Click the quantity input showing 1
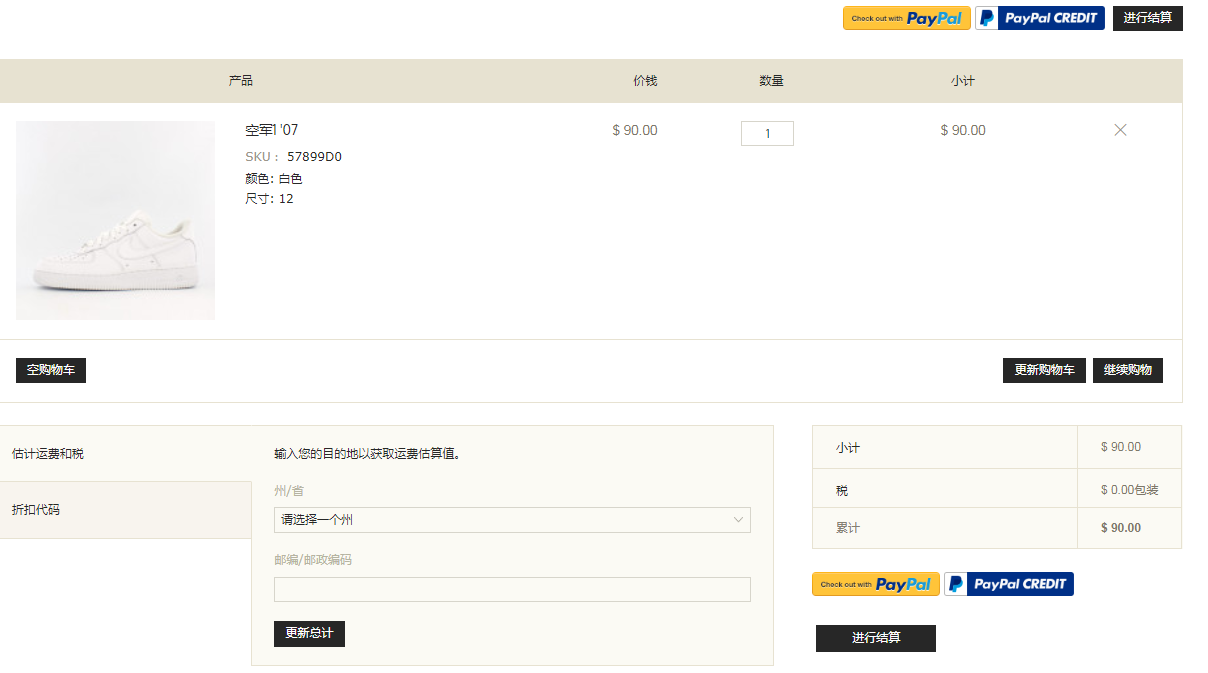Viewport: 1208px width, 673px height. pyautogui.click(x=767, y=133)
